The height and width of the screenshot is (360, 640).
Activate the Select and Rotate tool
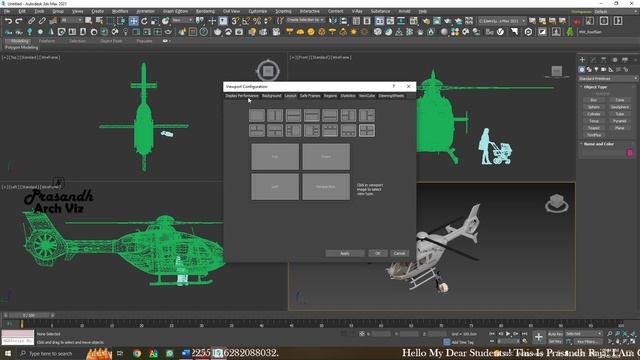coord(144,21)
